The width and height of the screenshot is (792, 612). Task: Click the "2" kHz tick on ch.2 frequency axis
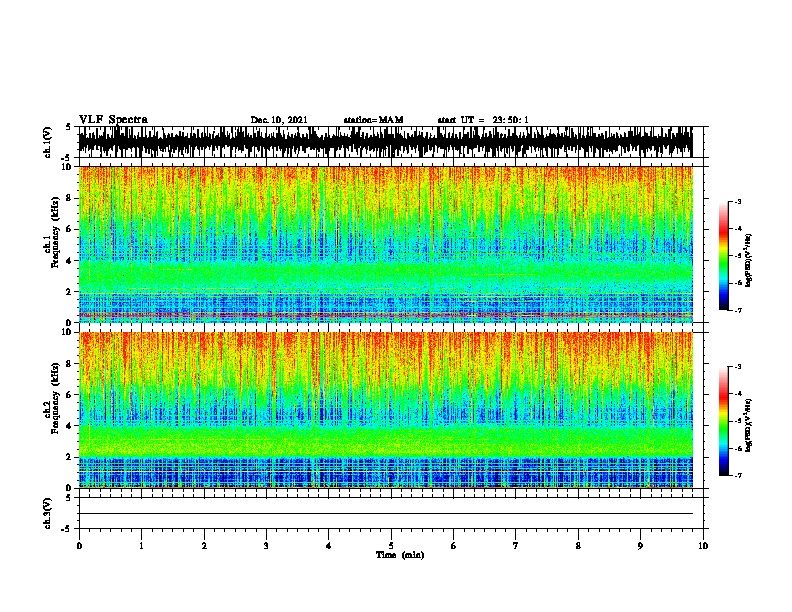[x=70, y=457]
